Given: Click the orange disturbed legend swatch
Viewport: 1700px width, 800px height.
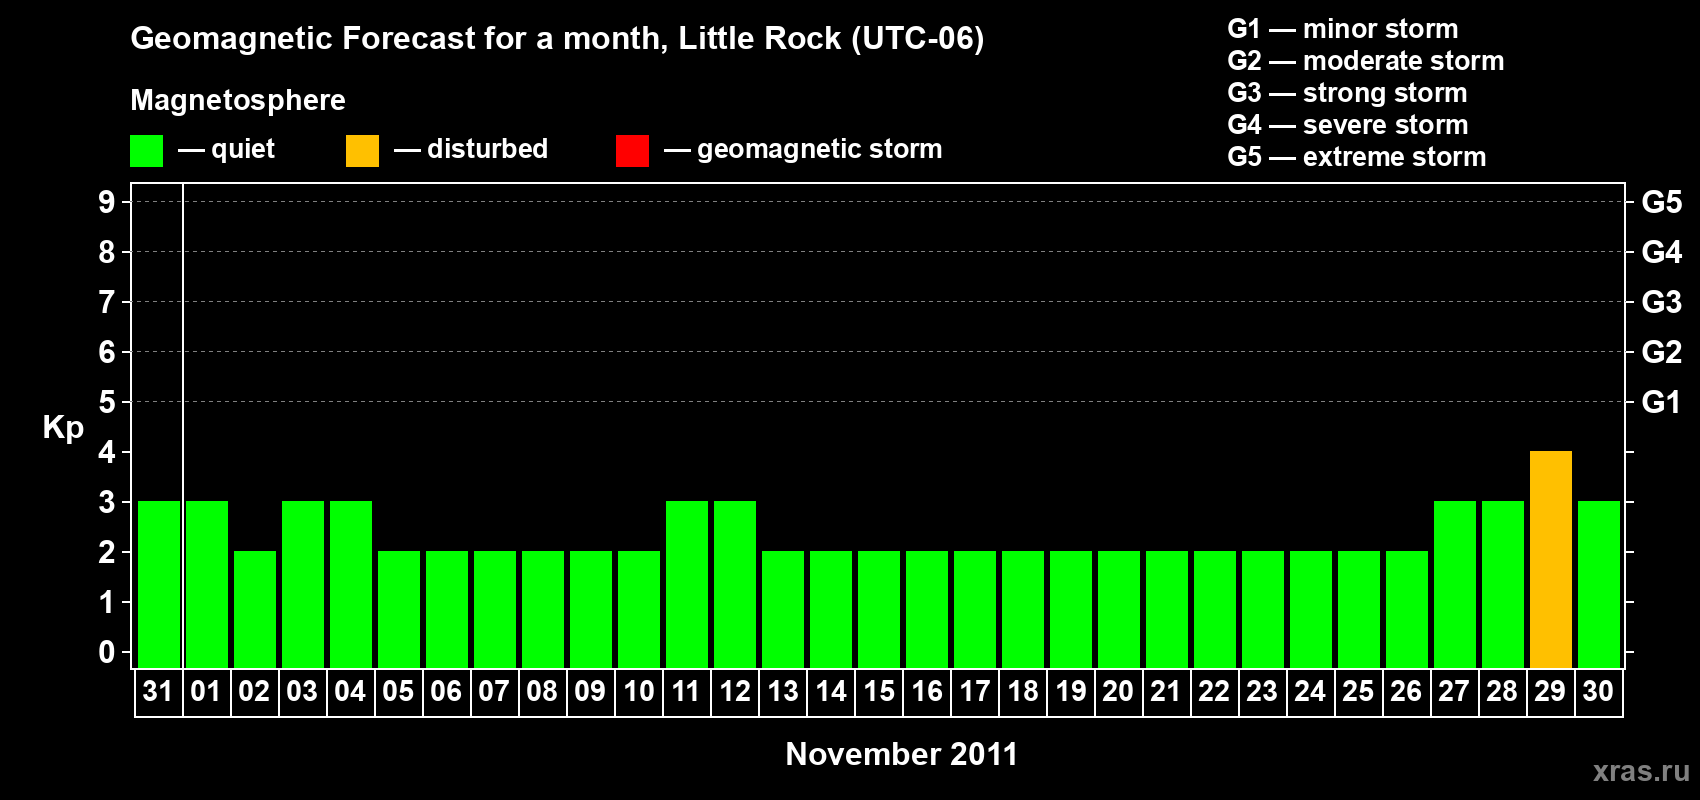Looking at the screenshot, I should (362, 151).
